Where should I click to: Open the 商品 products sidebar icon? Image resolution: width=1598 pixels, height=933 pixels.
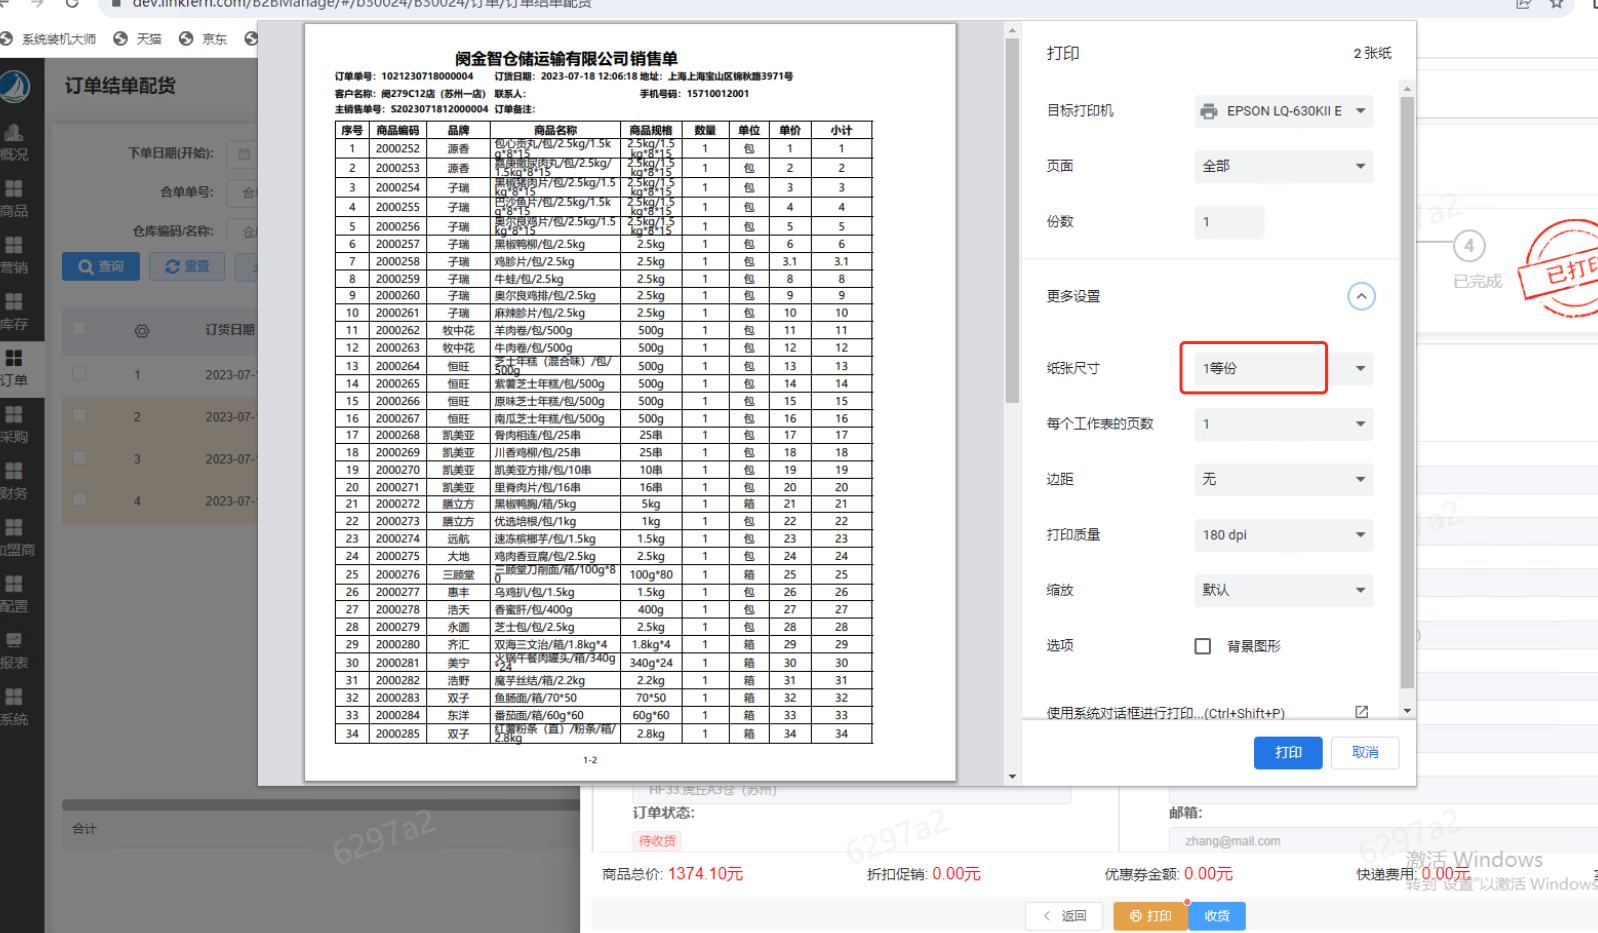14,189
